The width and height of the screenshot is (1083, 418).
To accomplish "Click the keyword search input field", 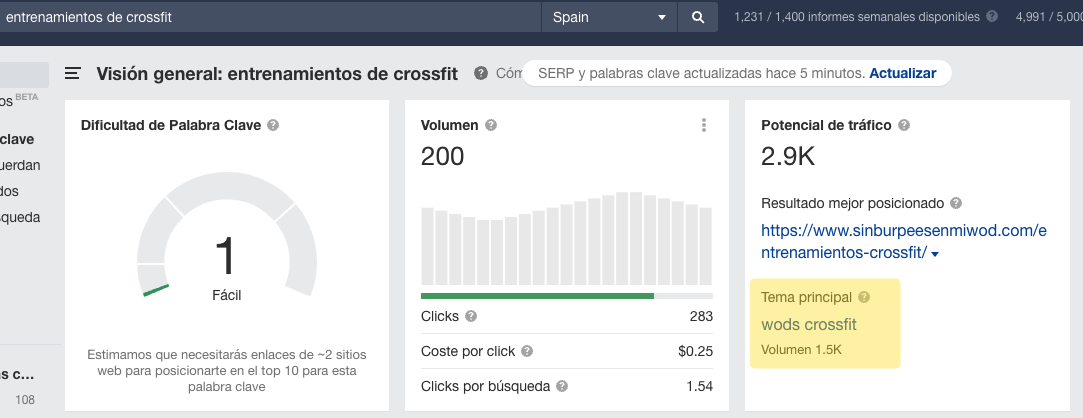I will pyautogui.click(x=270, y=17).
